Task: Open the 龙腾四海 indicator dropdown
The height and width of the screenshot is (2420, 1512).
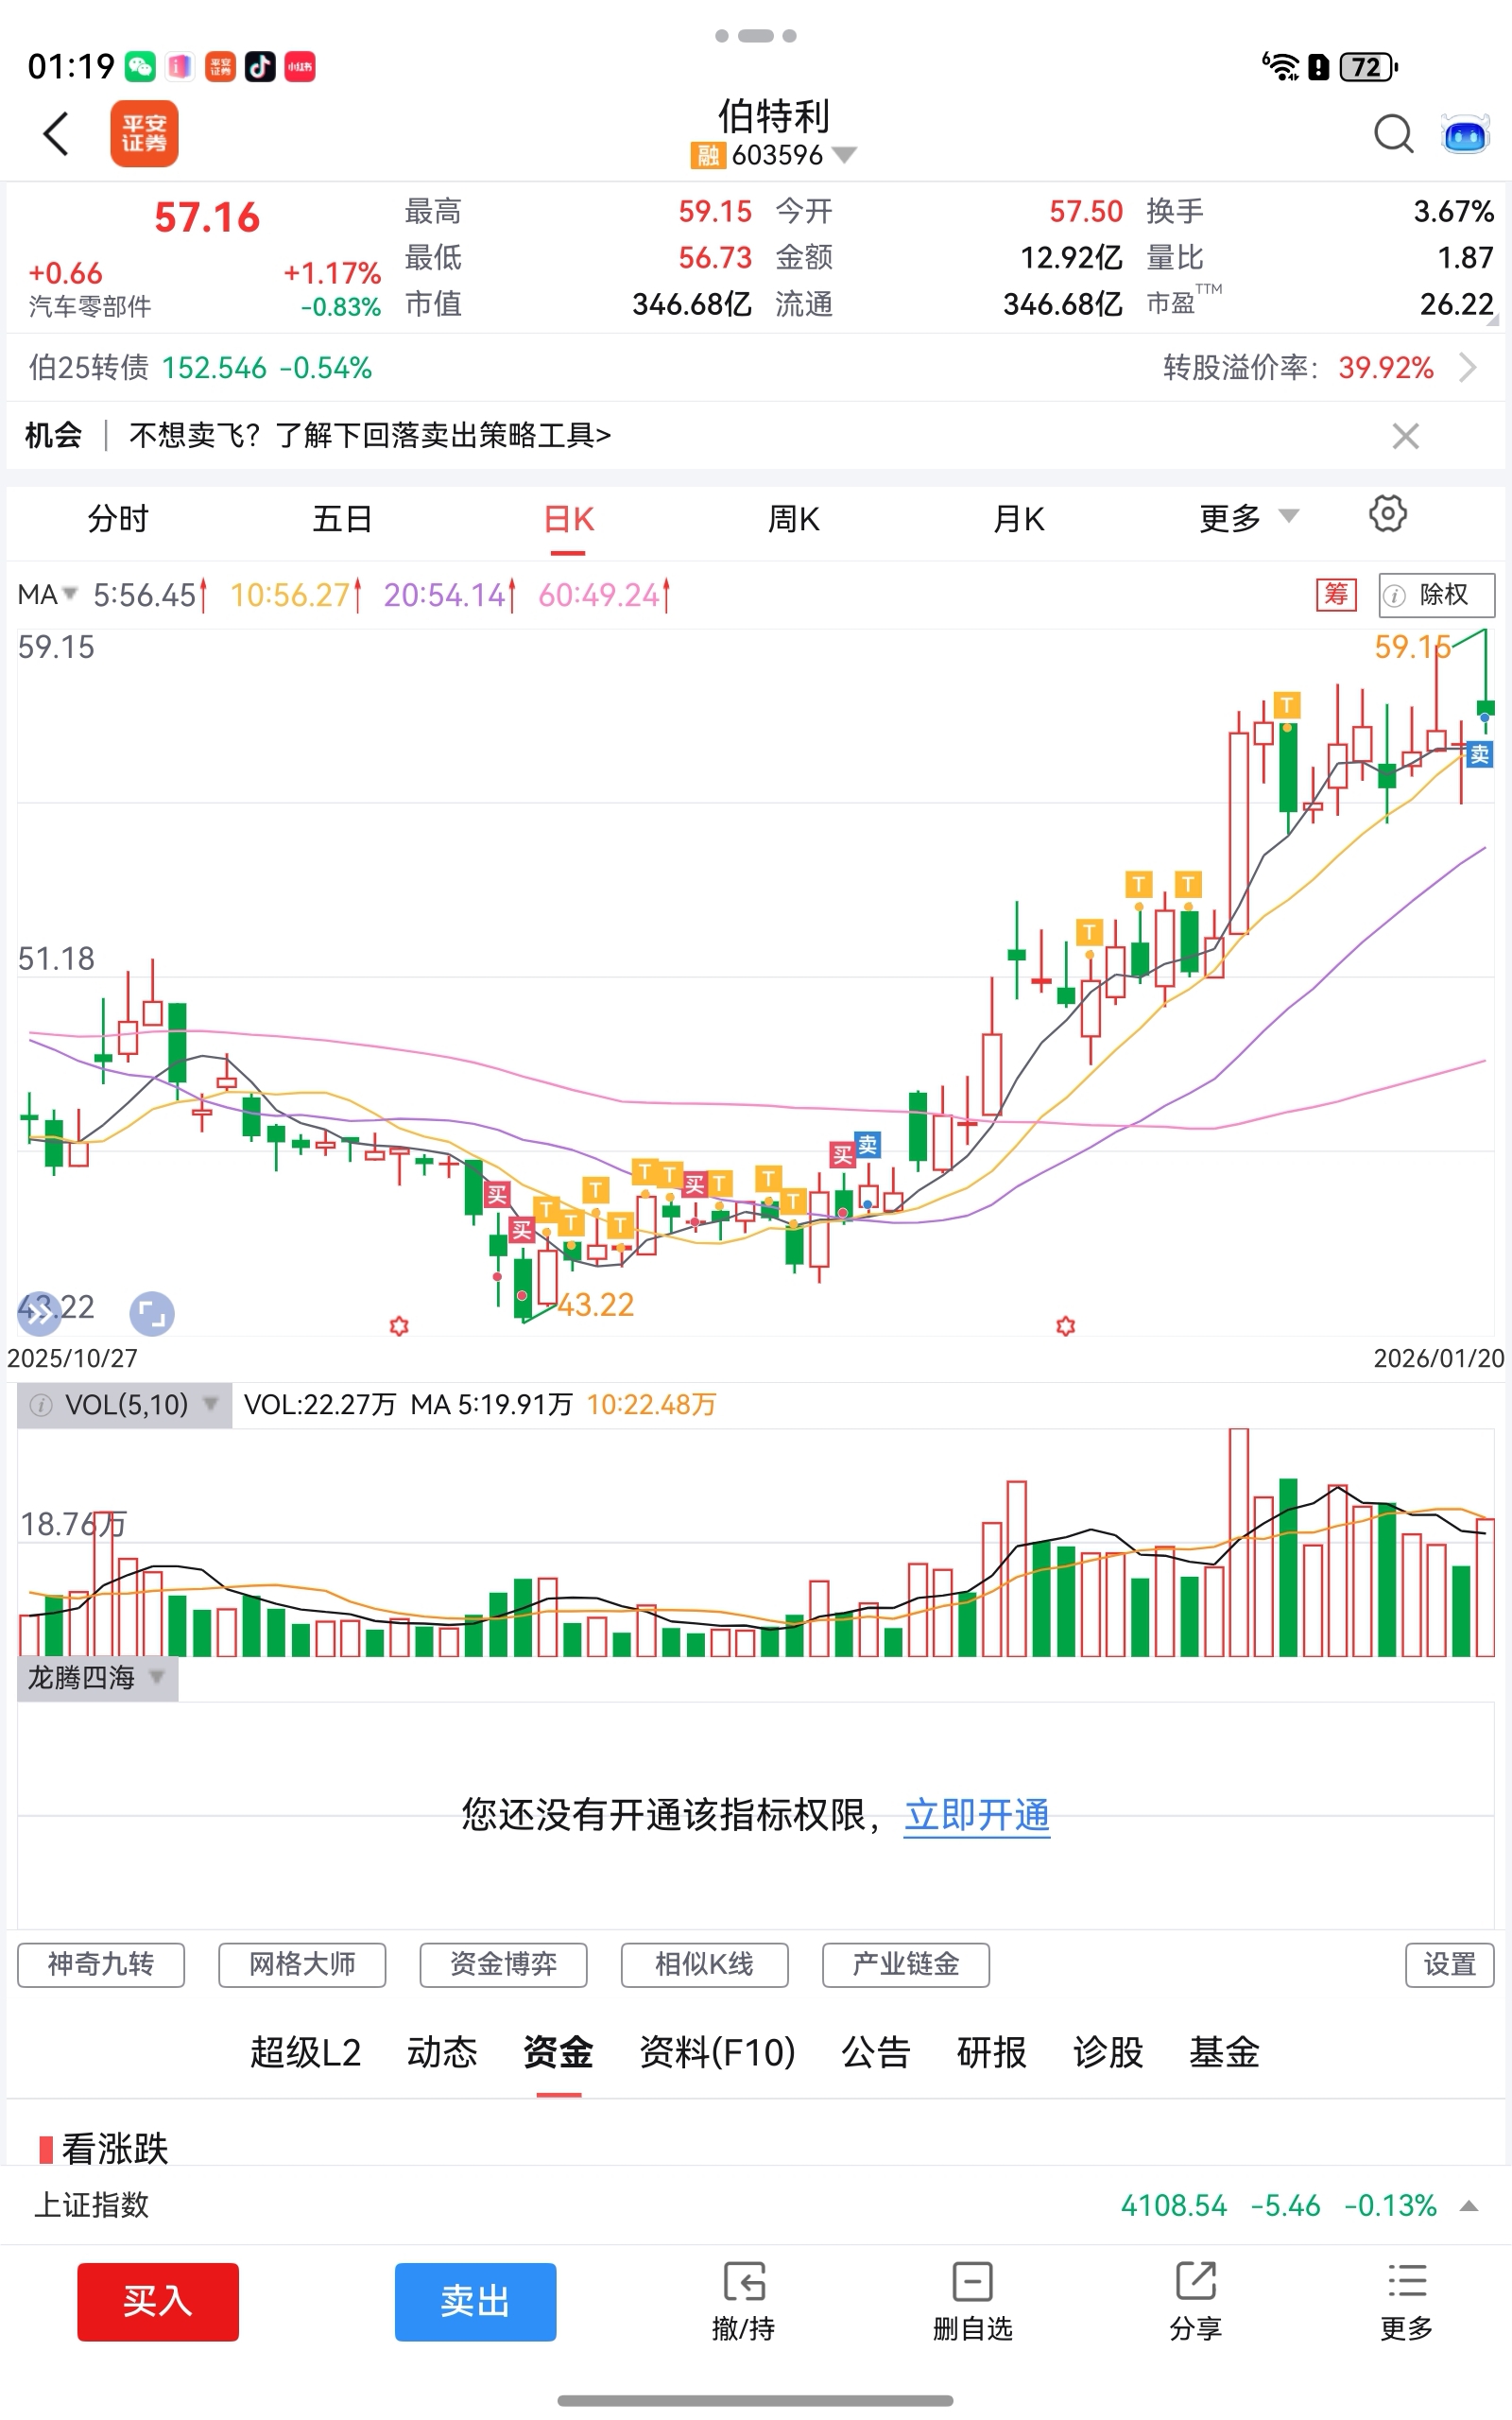Action: pos(96,1678)
